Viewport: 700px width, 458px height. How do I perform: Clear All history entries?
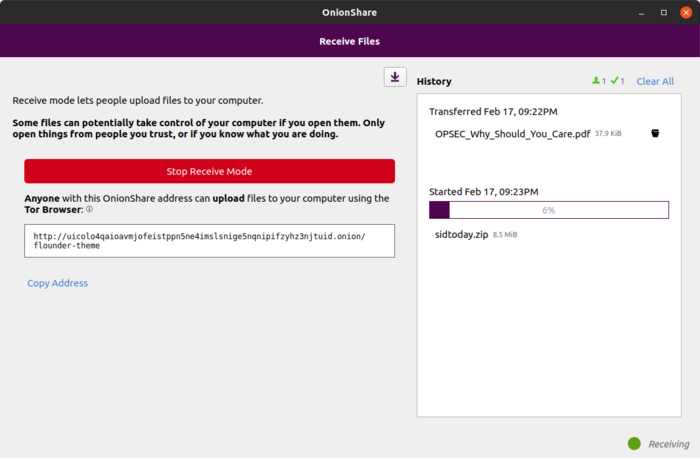(655, 81)
